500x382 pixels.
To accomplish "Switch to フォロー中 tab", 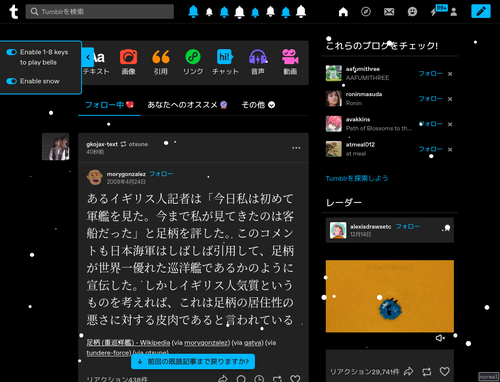I will pos(109,105).
